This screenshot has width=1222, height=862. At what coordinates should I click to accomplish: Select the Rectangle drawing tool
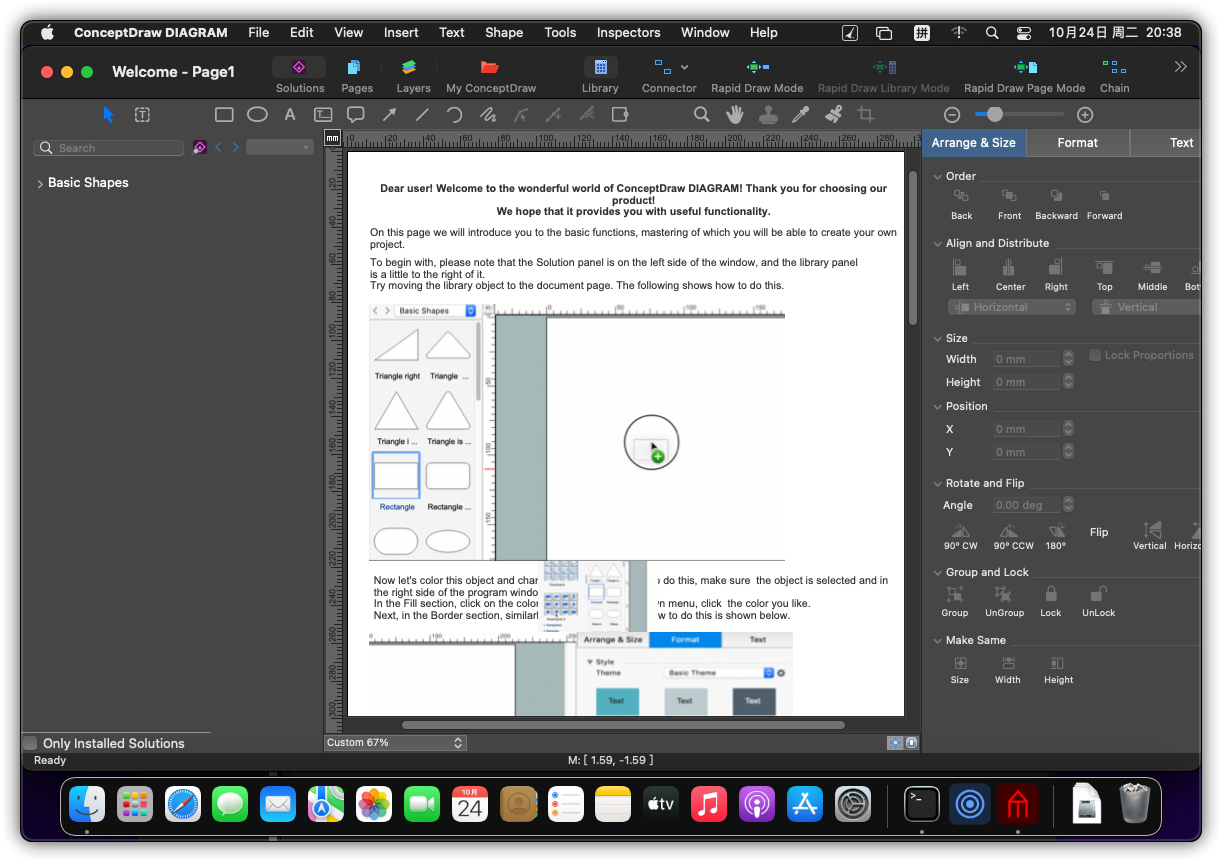point(224,115)
